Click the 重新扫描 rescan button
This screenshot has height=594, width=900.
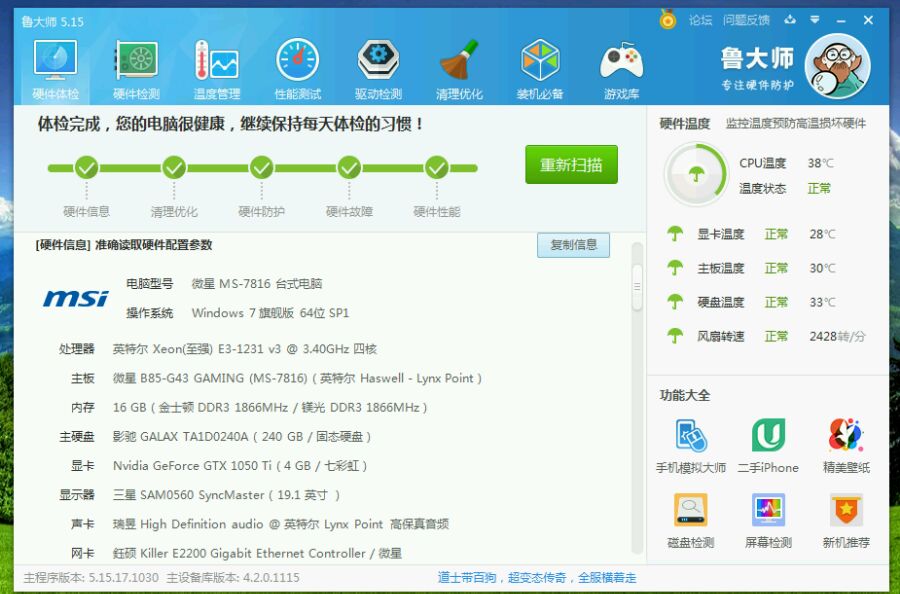571,165
